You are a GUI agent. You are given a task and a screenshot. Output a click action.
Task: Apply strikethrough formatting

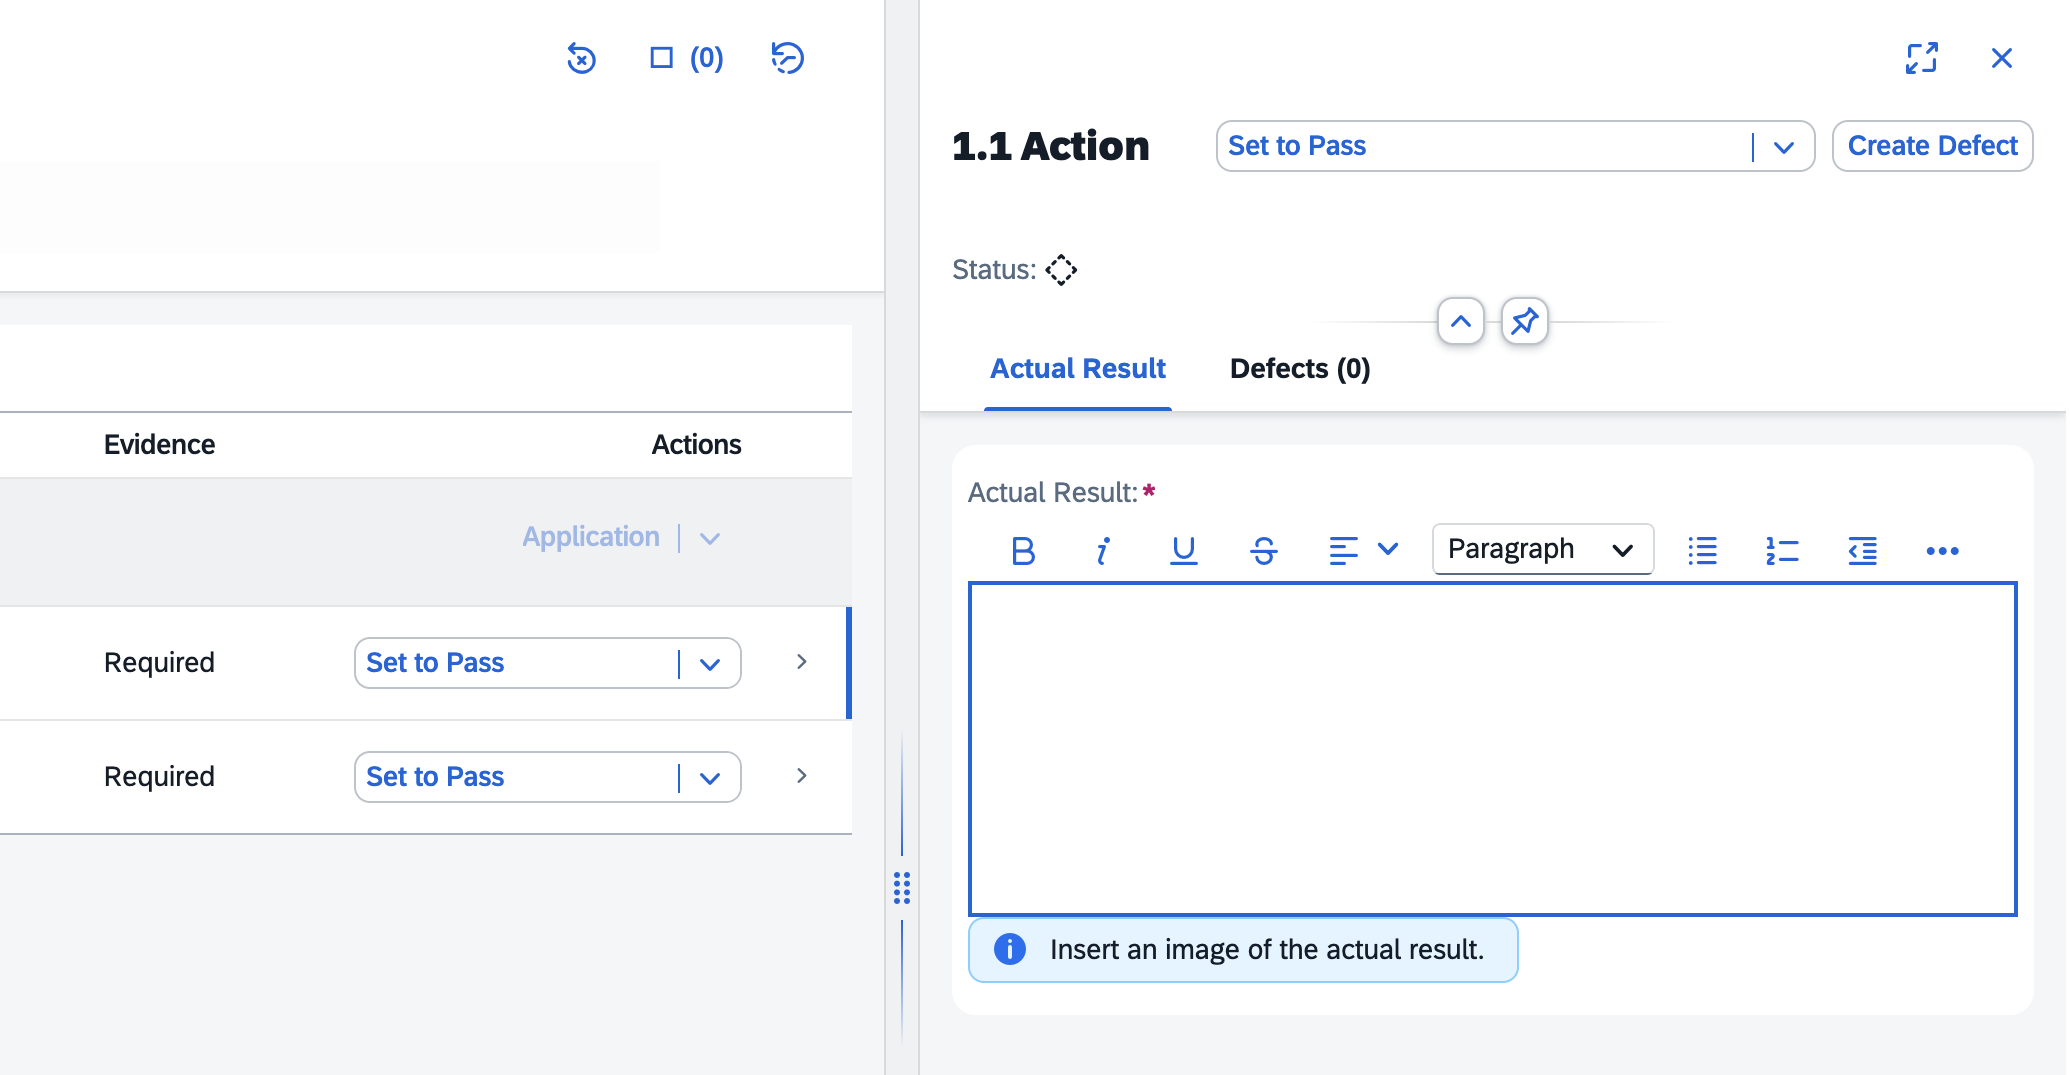1263,550
